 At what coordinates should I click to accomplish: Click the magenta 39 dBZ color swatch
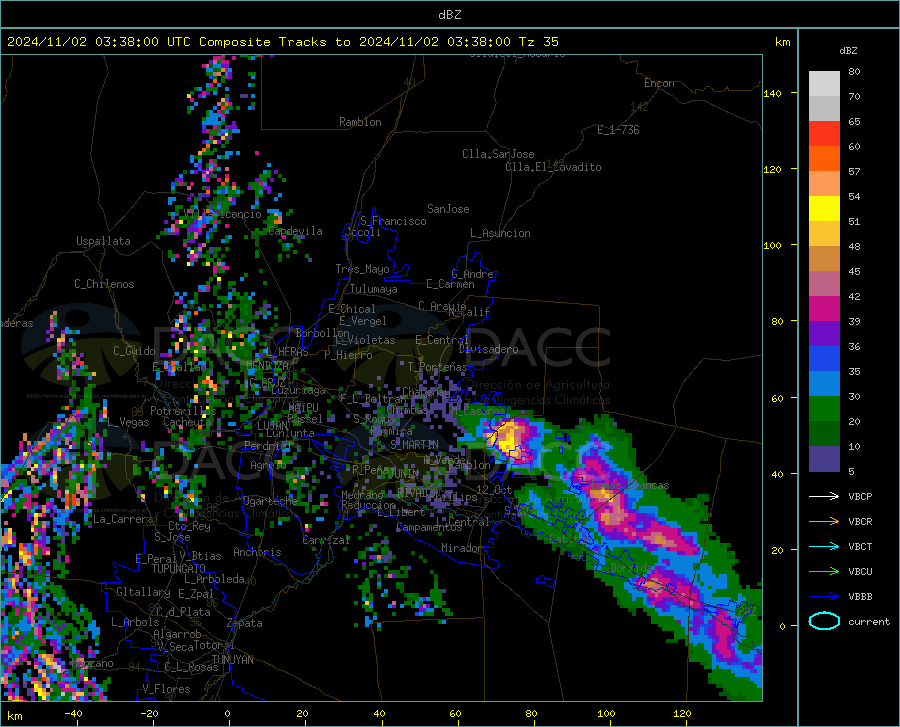(x=824, y=309)
